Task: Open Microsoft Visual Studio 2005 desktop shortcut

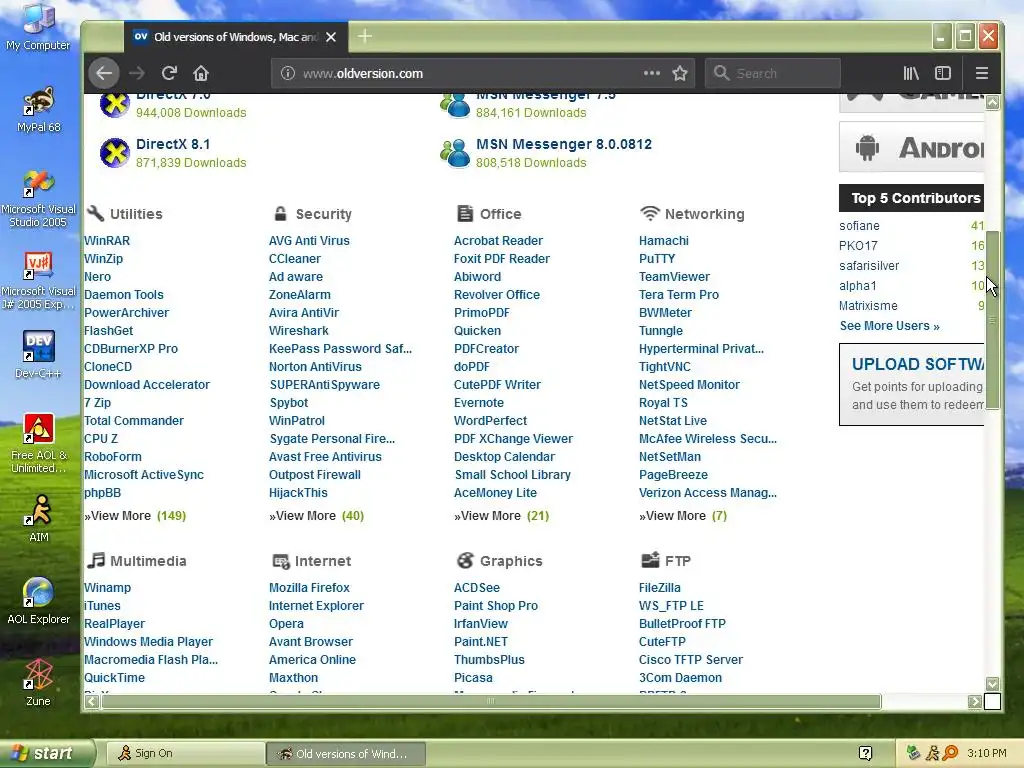Action: click(x=39, y=199)
